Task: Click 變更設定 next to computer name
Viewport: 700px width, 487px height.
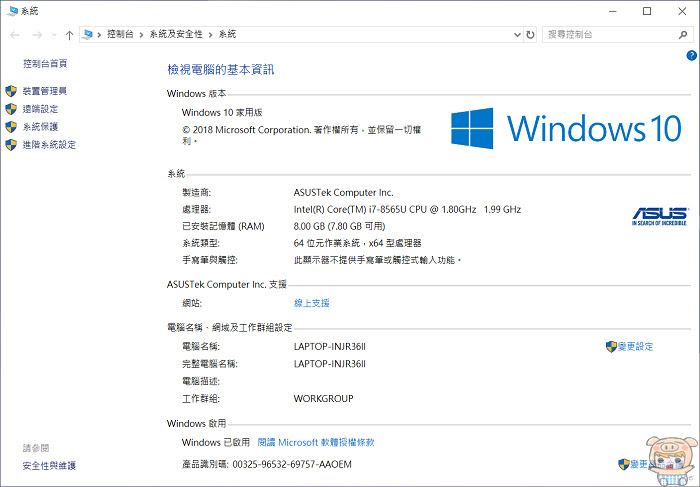Action: pos(635,346)
